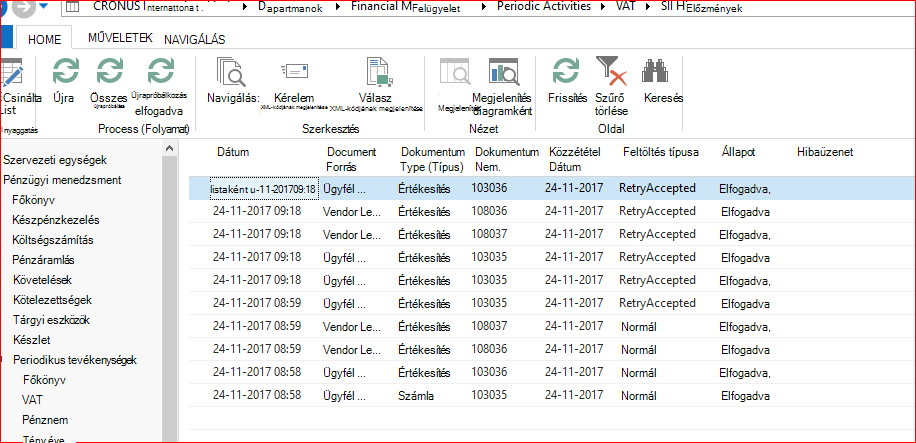The image size is (916, 443).
Task: Click the Frissítés refresh icon
Action: point(566,72)
